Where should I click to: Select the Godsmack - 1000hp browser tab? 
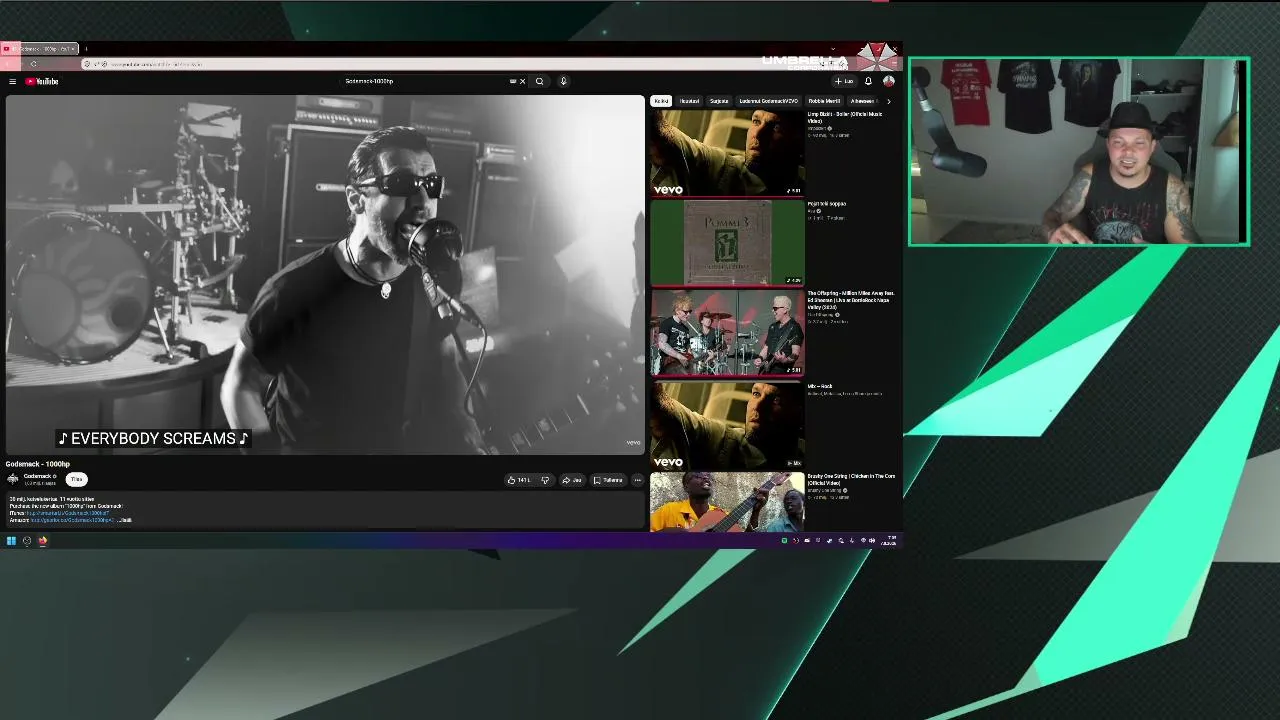41,49
